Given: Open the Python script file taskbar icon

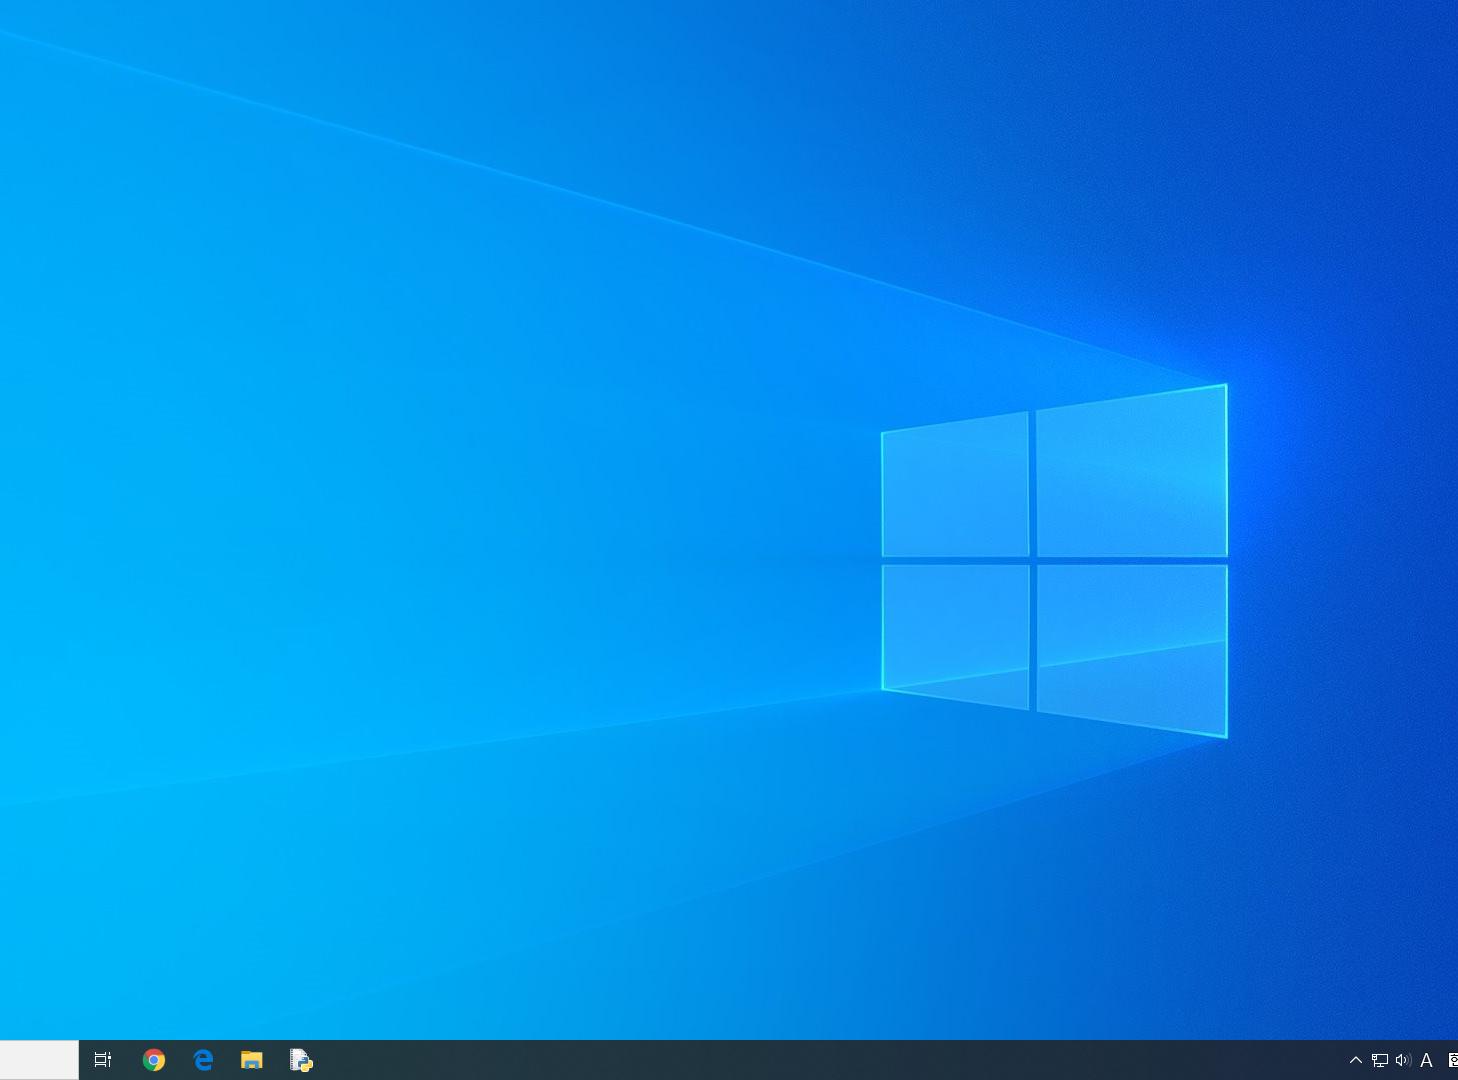Looking at the screenshot, I should pyautogui.click(x=301, y=1060).
